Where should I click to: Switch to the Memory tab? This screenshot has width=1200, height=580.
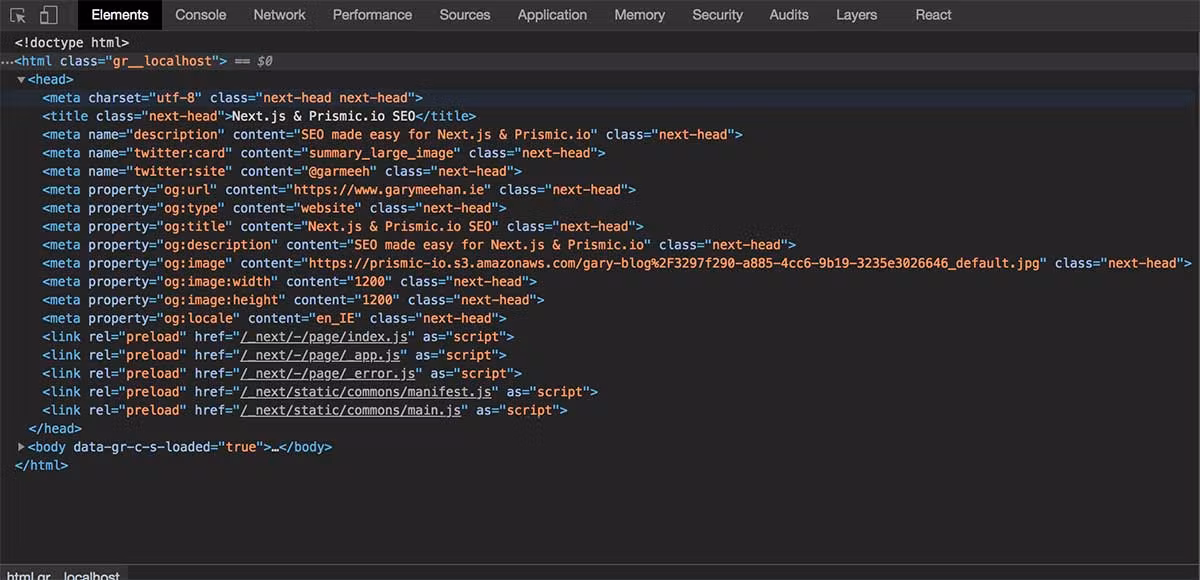pos(639,15)
